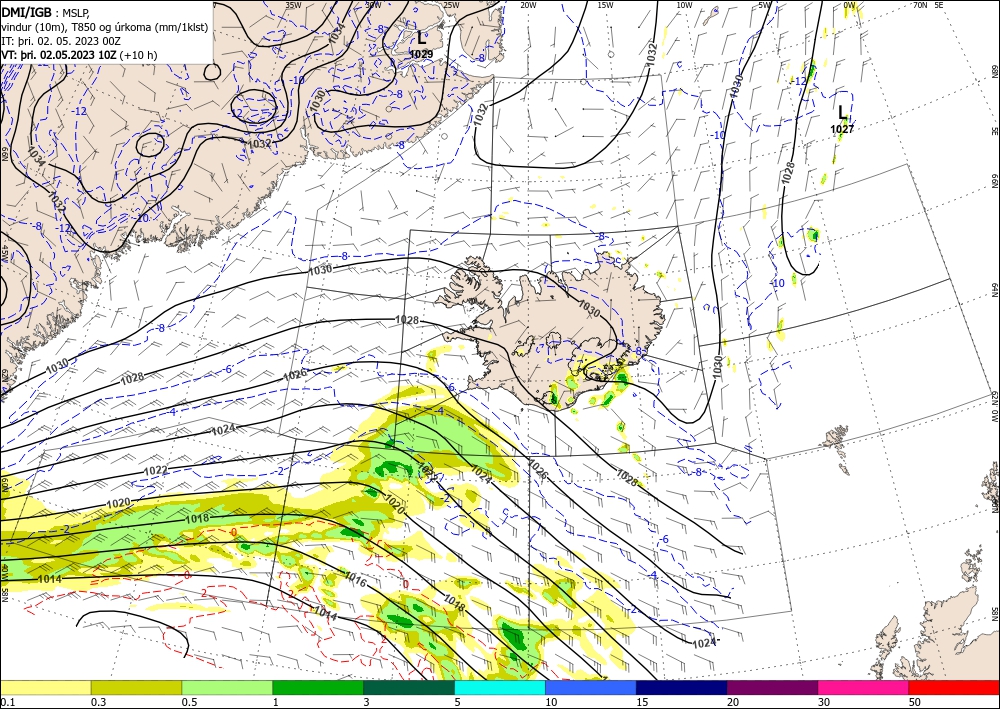This screenshot has width=1000, height=709.
Task: Click the legend value '15'
Action: pos(642,702)
